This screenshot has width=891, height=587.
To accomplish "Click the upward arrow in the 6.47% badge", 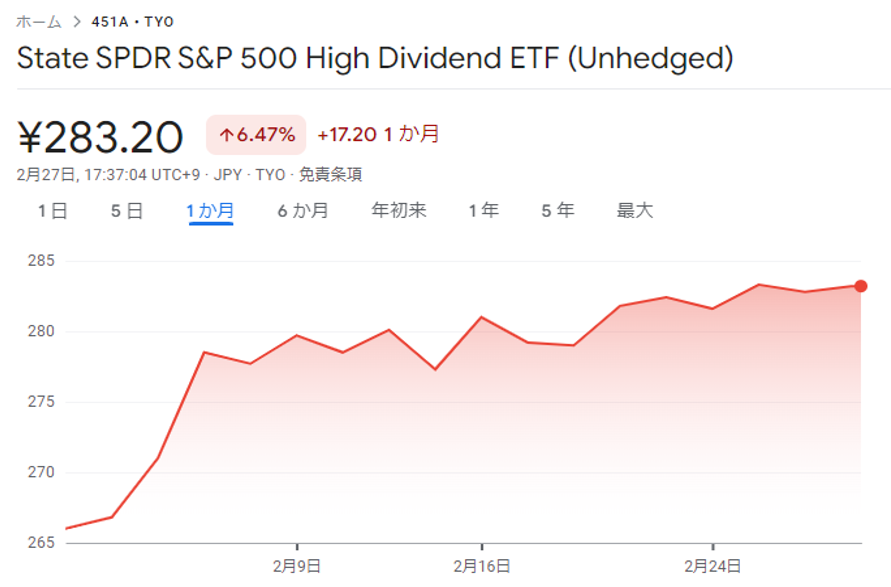I will click(x=226, y=135).
